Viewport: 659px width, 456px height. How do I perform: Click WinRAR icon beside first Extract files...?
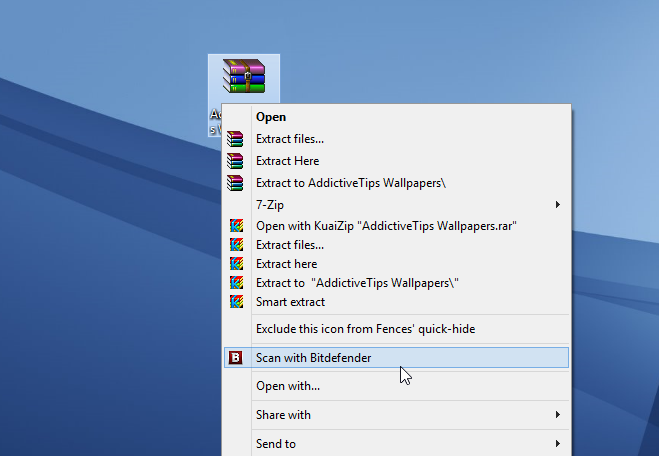235,139
